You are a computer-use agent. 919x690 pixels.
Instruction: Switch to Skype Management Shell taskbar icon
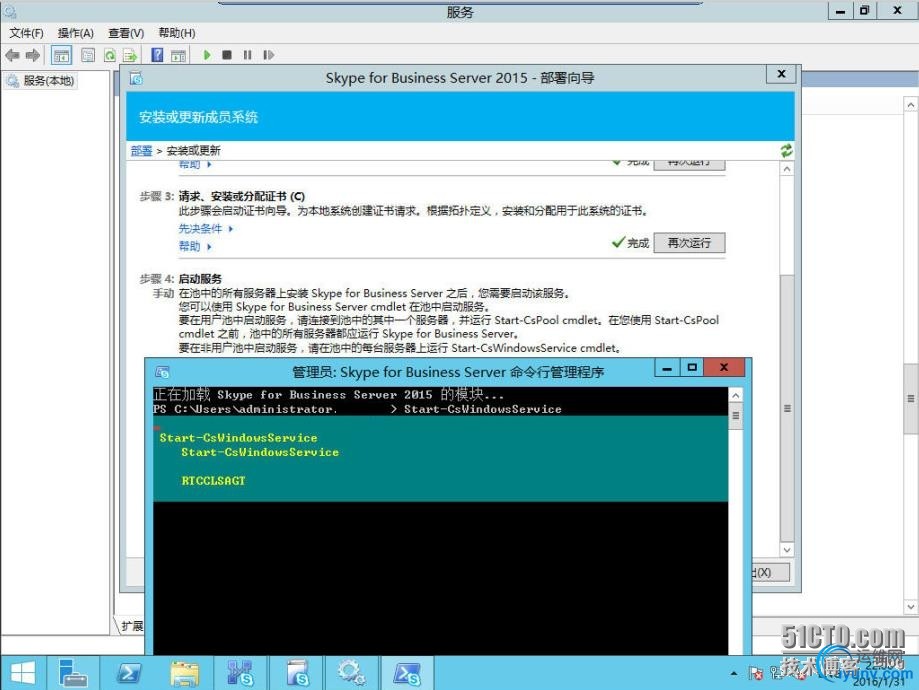pyautogui.click(x=407, y=673)
